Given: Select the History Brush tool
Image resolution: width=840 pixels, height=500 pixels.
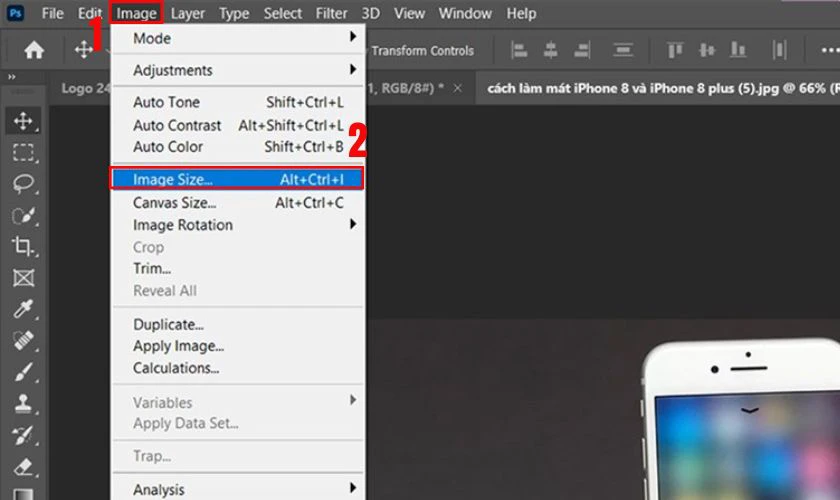Looking at the screenshot, I should click(x=23, y=435).
